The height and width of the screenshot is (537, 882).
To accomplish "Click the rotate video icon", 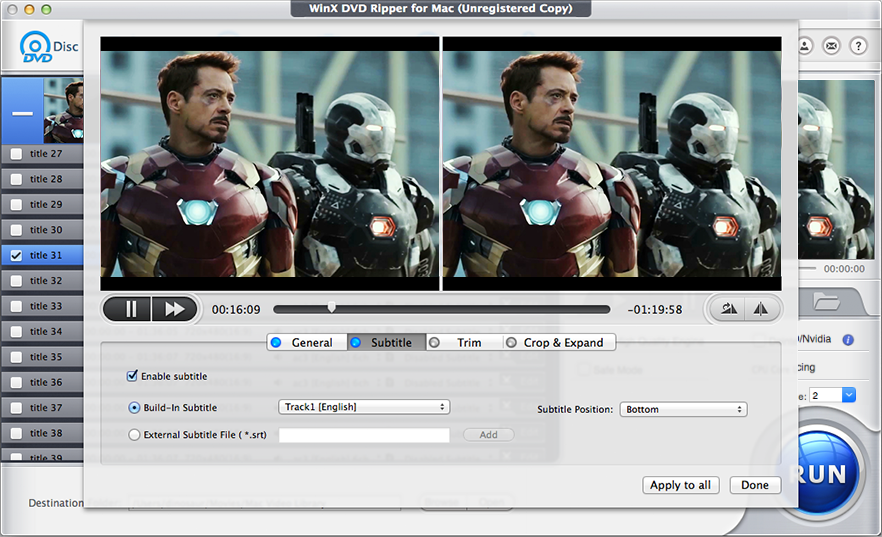I will (729, 309).
